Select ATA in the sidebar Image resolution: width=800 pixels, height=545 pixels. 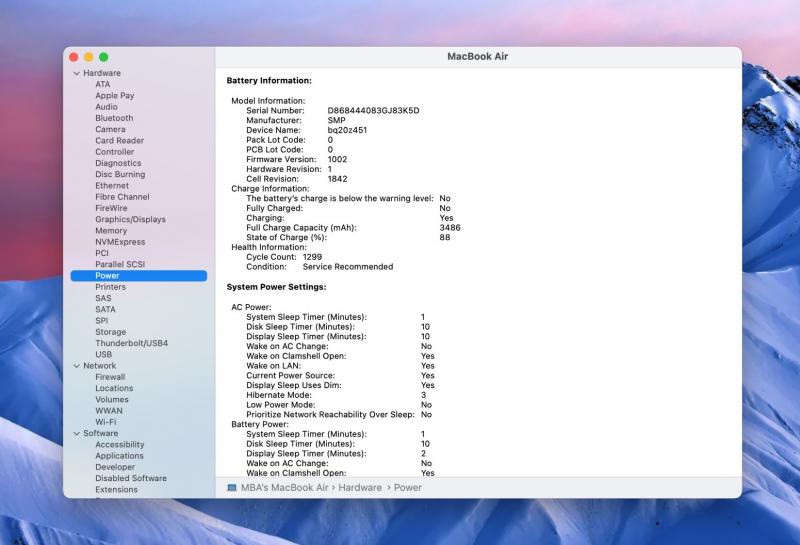pos(103,84)
